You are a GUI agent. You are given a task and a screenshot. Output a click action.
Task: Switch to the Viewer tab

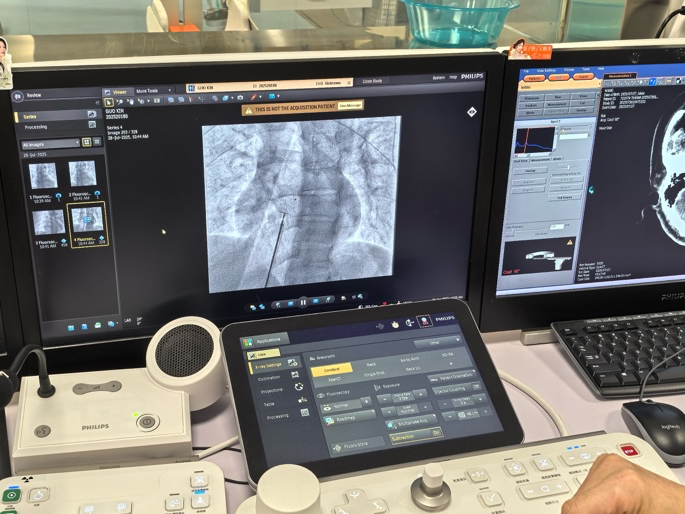coord(117,92)
